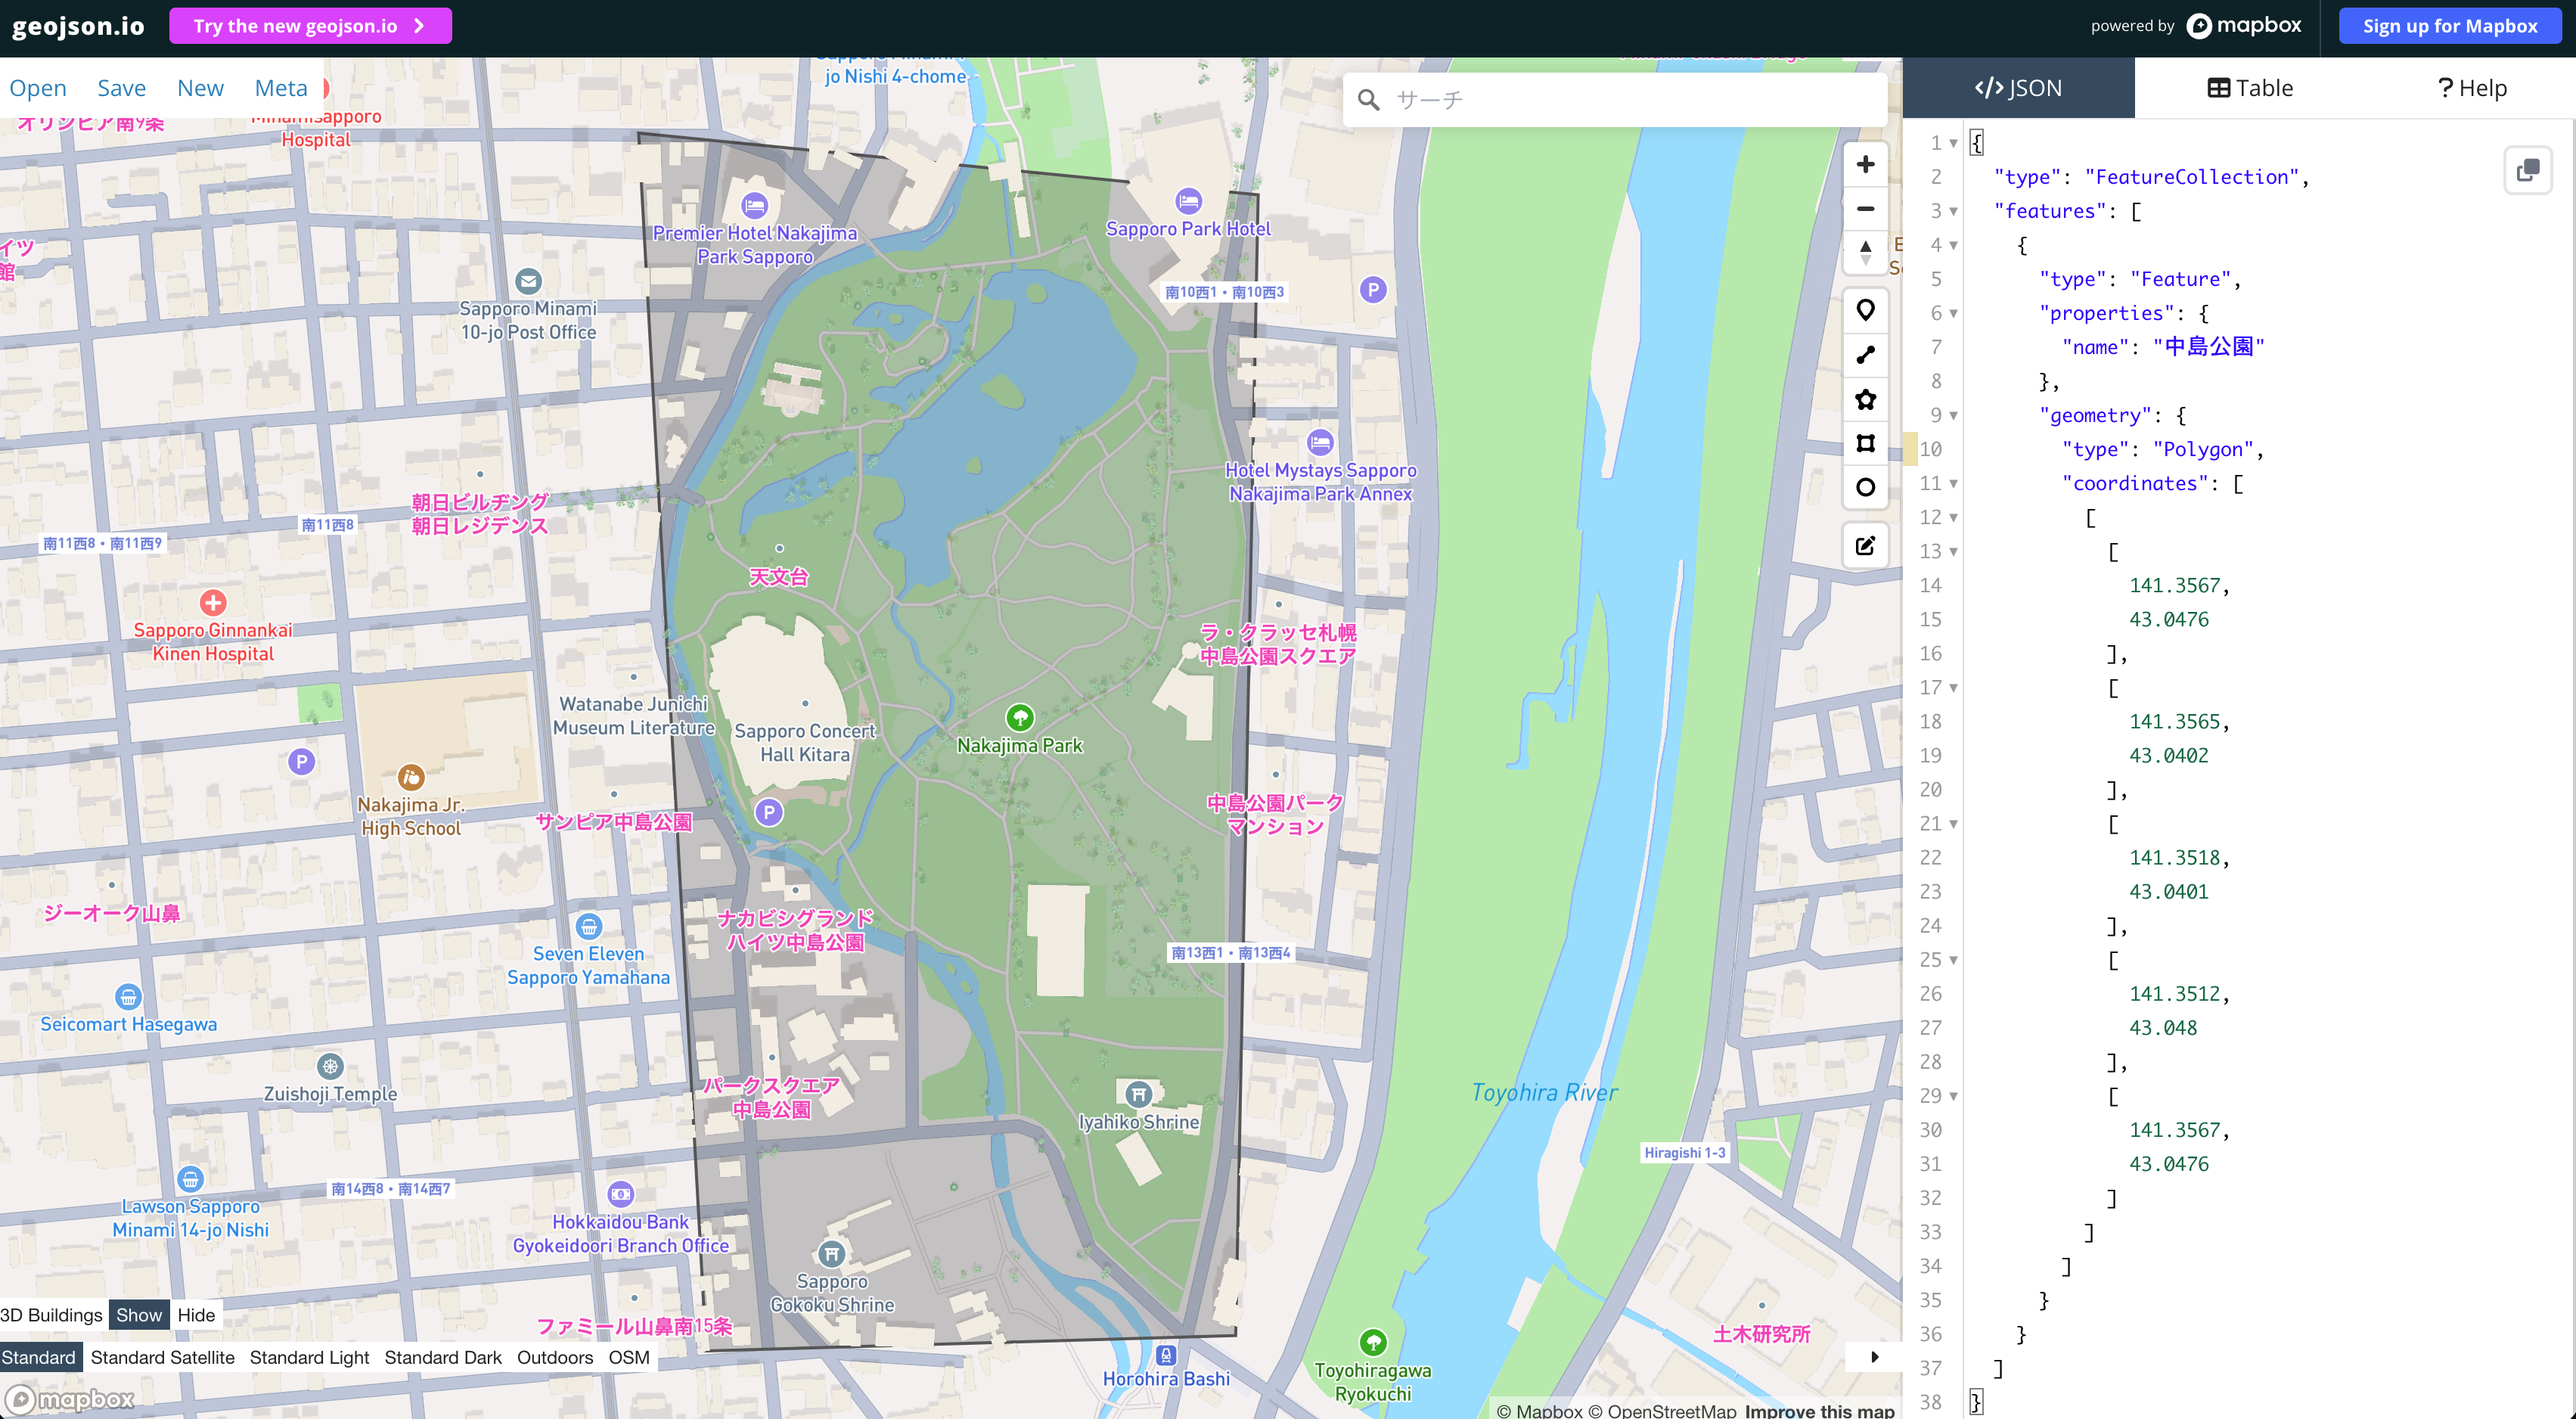Image resolution: width=2576 pixels, height=1419 pixels.
Task: Zoom in on the map
Action: pos(1865,164)
